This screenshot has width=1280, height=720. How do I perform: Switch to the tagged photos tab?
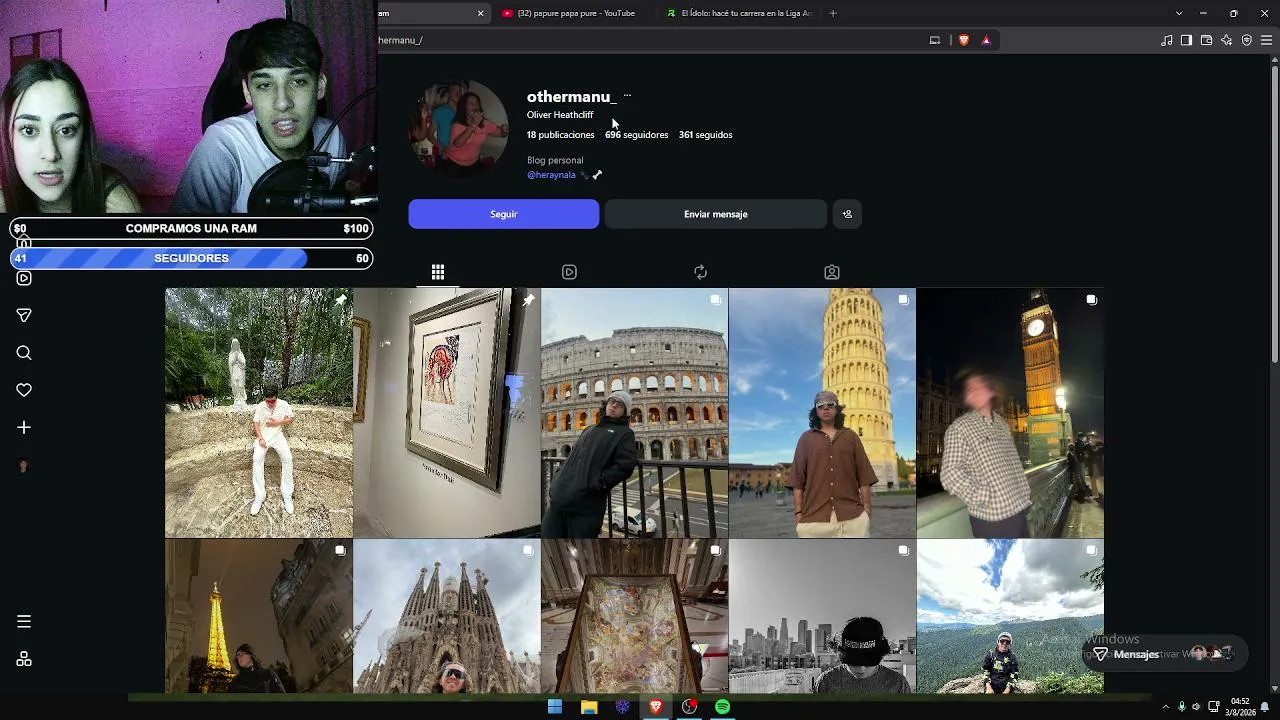click(x=831, y=272)
